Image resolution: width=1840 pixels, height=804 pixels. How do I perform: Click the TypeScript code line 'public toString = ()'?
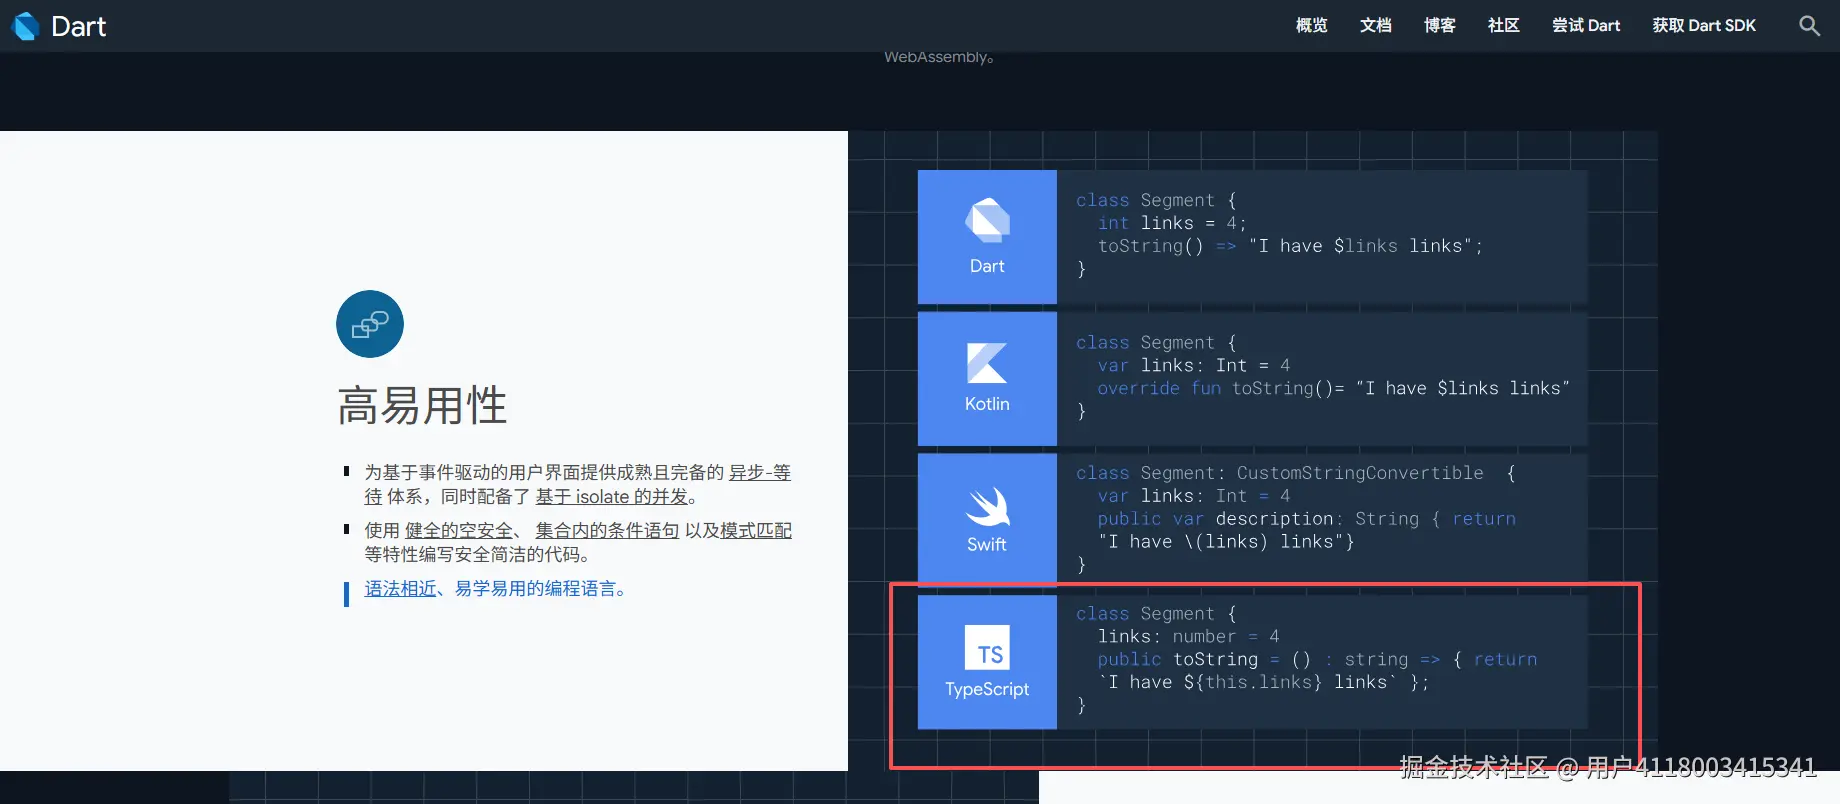click(1318, 660)
